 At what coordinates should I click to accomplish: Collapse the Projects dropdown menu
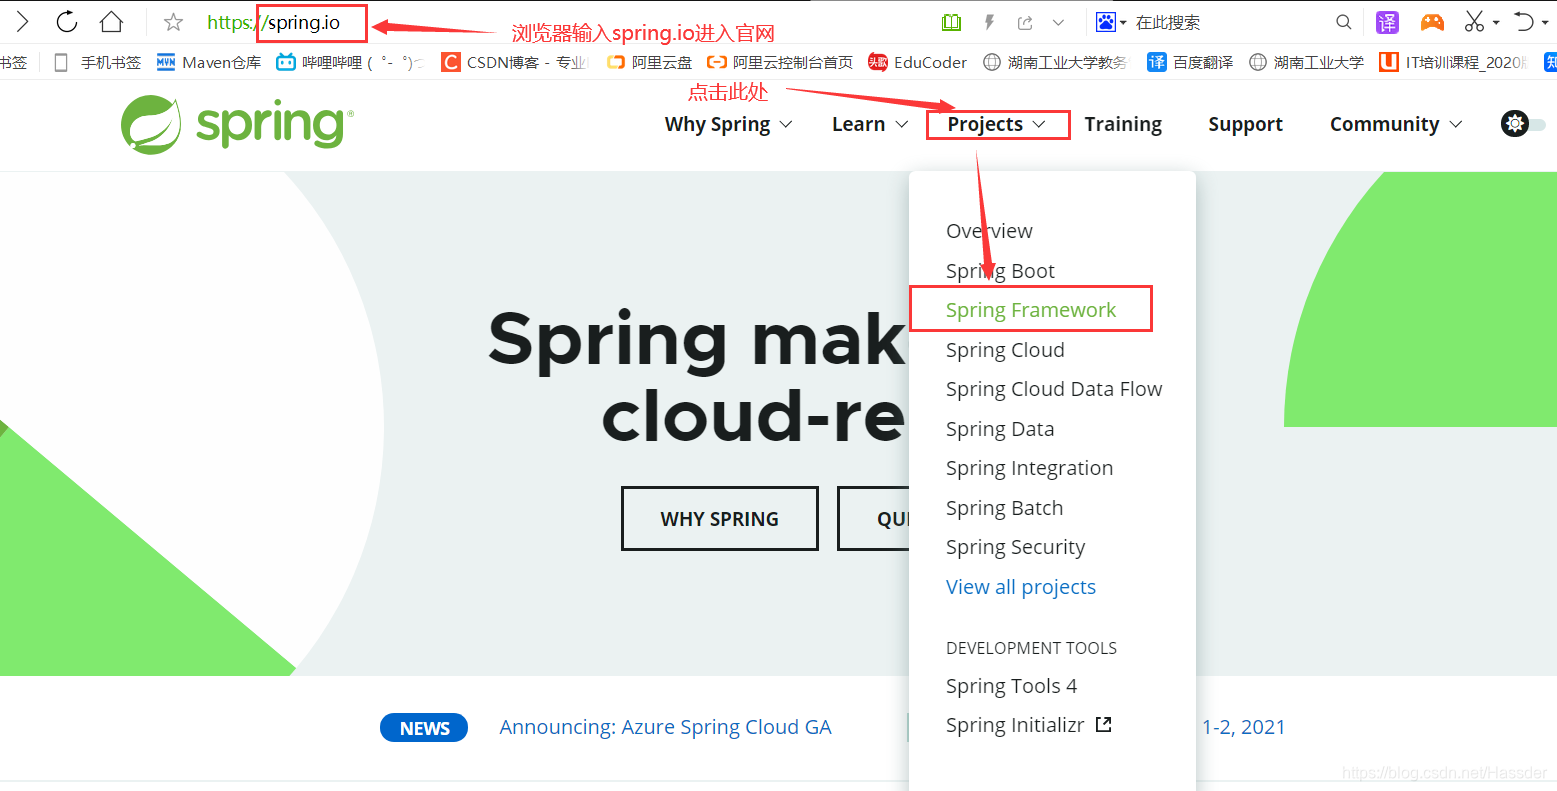click(997, 124)
